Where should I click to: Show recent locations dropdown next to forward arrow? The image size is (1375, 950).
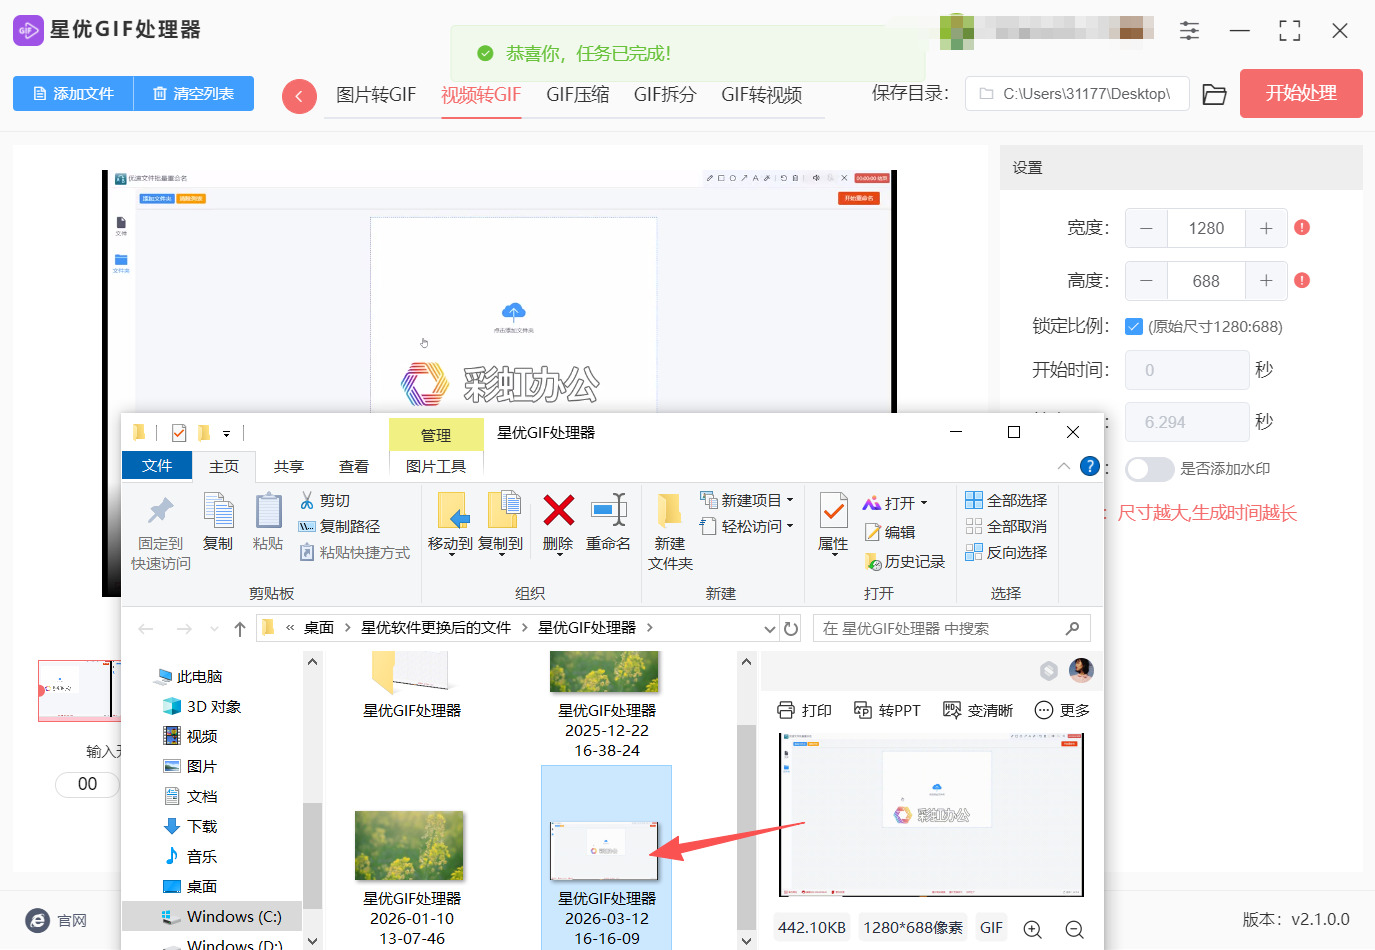[214, 629]
